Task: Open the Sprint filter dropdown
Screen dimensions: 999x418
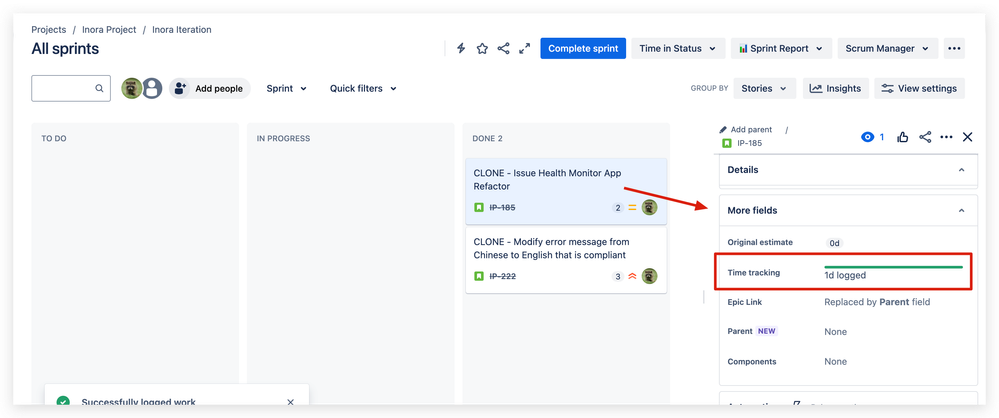Action: click(287, 89)
